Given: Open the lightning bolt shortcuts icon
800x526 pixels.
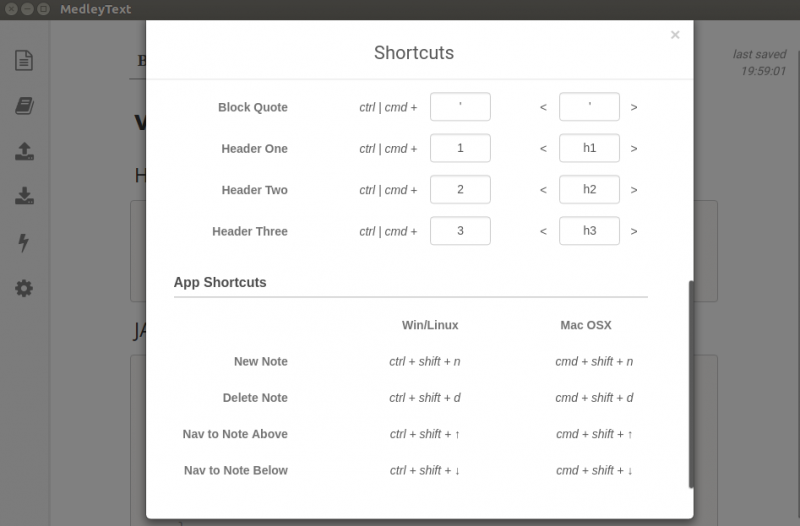Looking at the screenshot, I should coord(24,243).
